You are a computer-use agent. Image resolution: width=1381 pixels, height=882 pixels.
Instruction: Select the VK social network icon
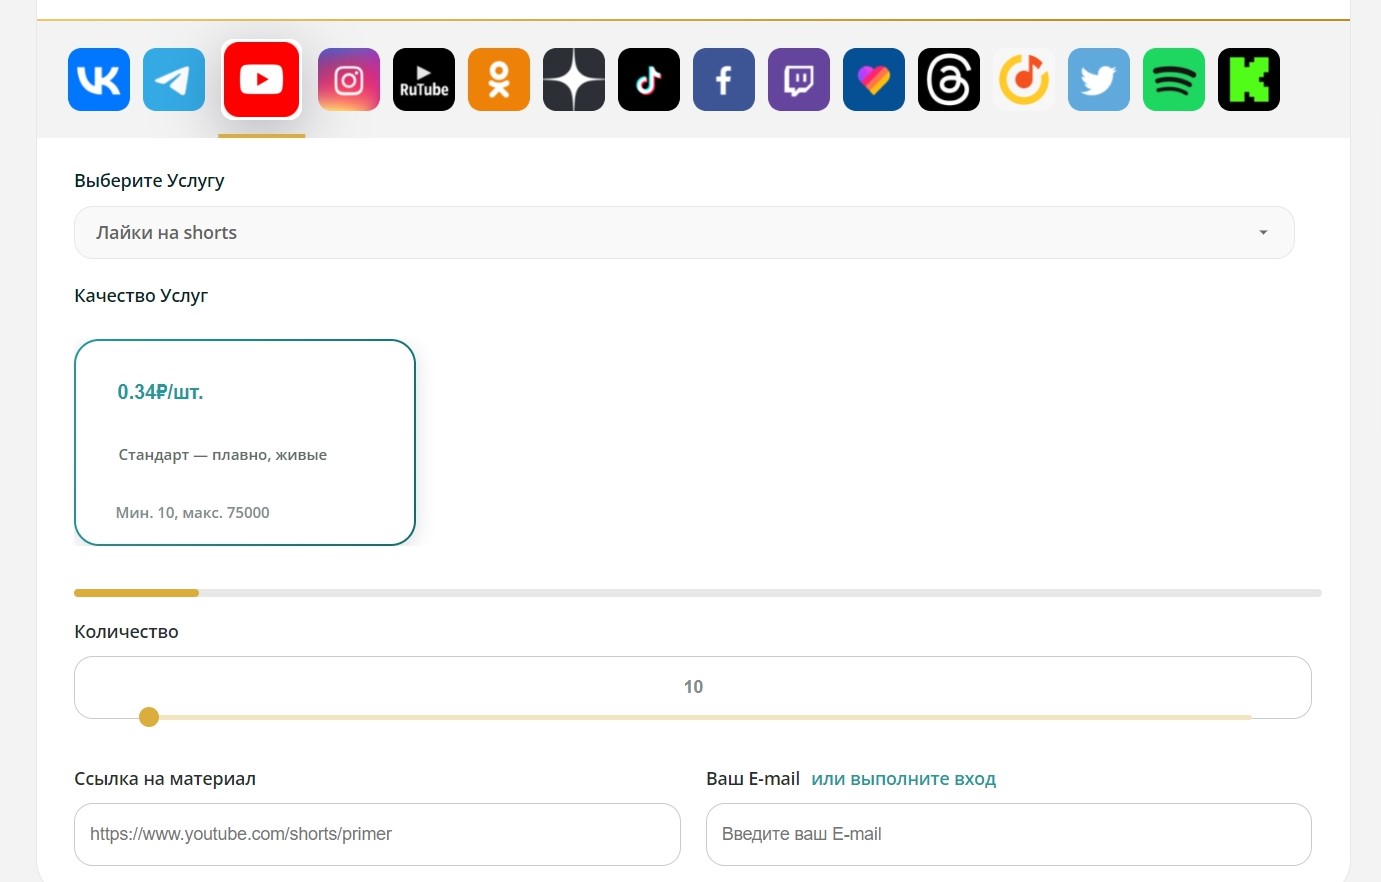point(99,79)
